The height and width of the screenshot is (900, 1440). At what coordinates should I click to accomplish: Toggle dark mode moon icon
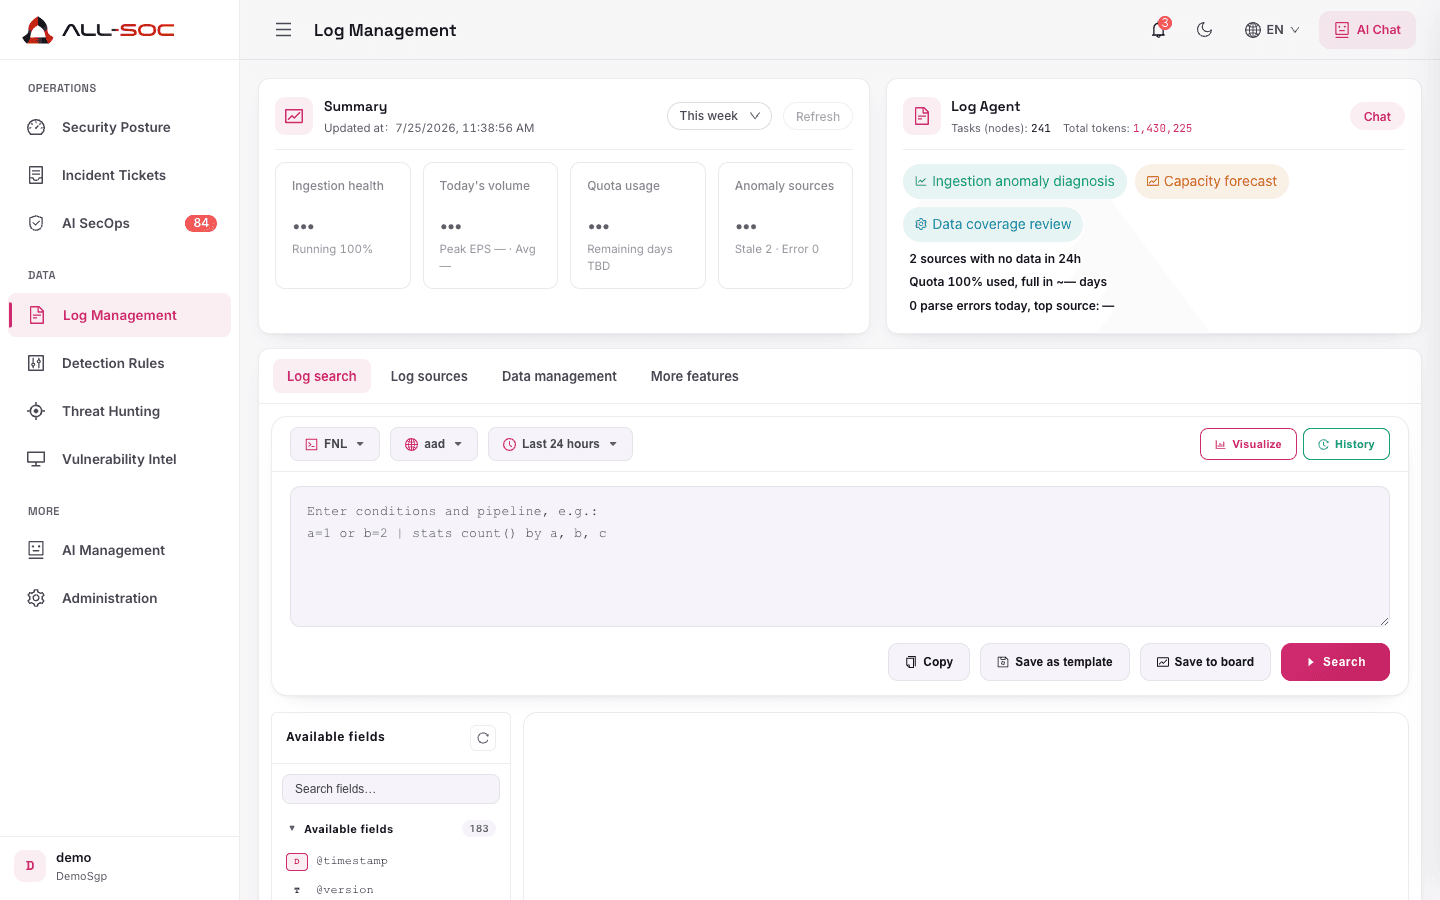(x=1204, y=30)
